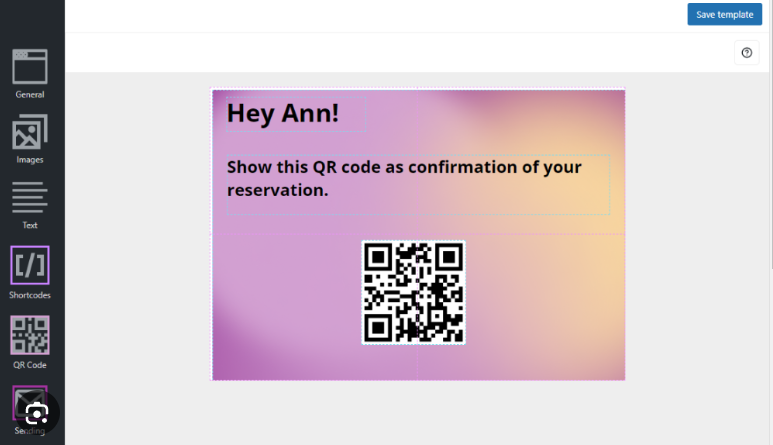Click the Images label in sidebar

tap(30, 160)
